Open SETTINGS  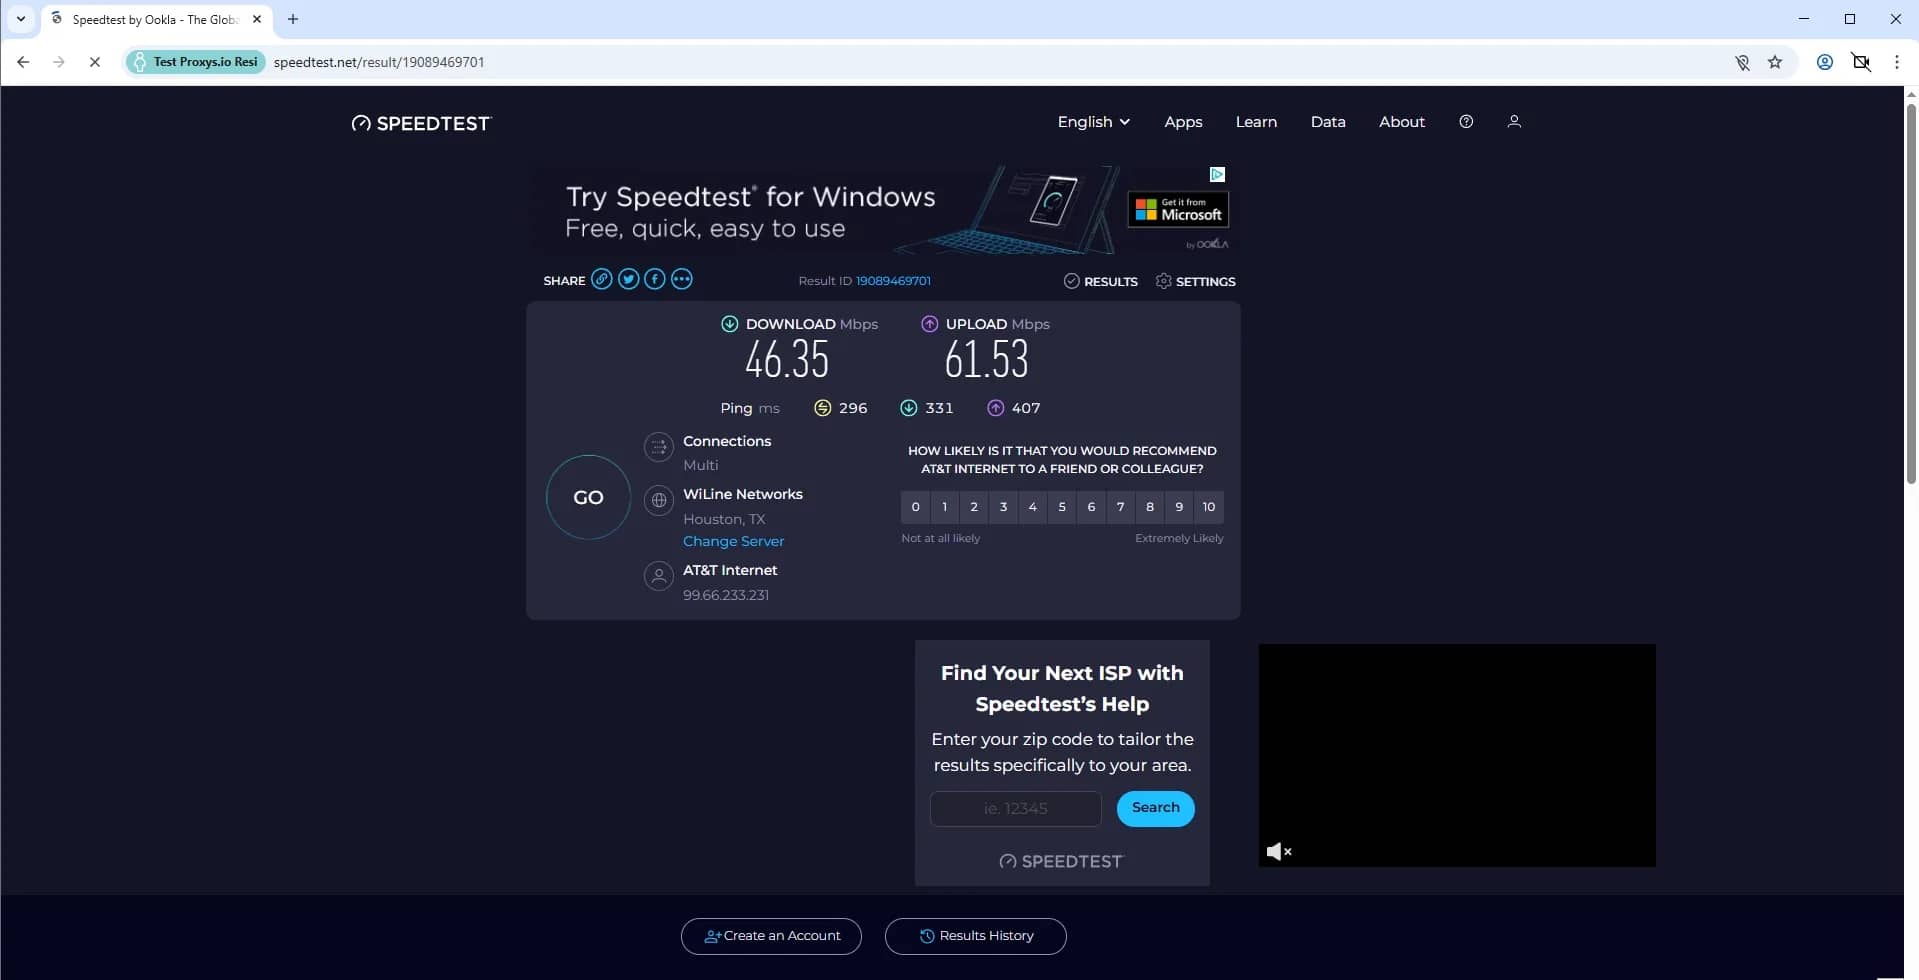point(1196,281)
